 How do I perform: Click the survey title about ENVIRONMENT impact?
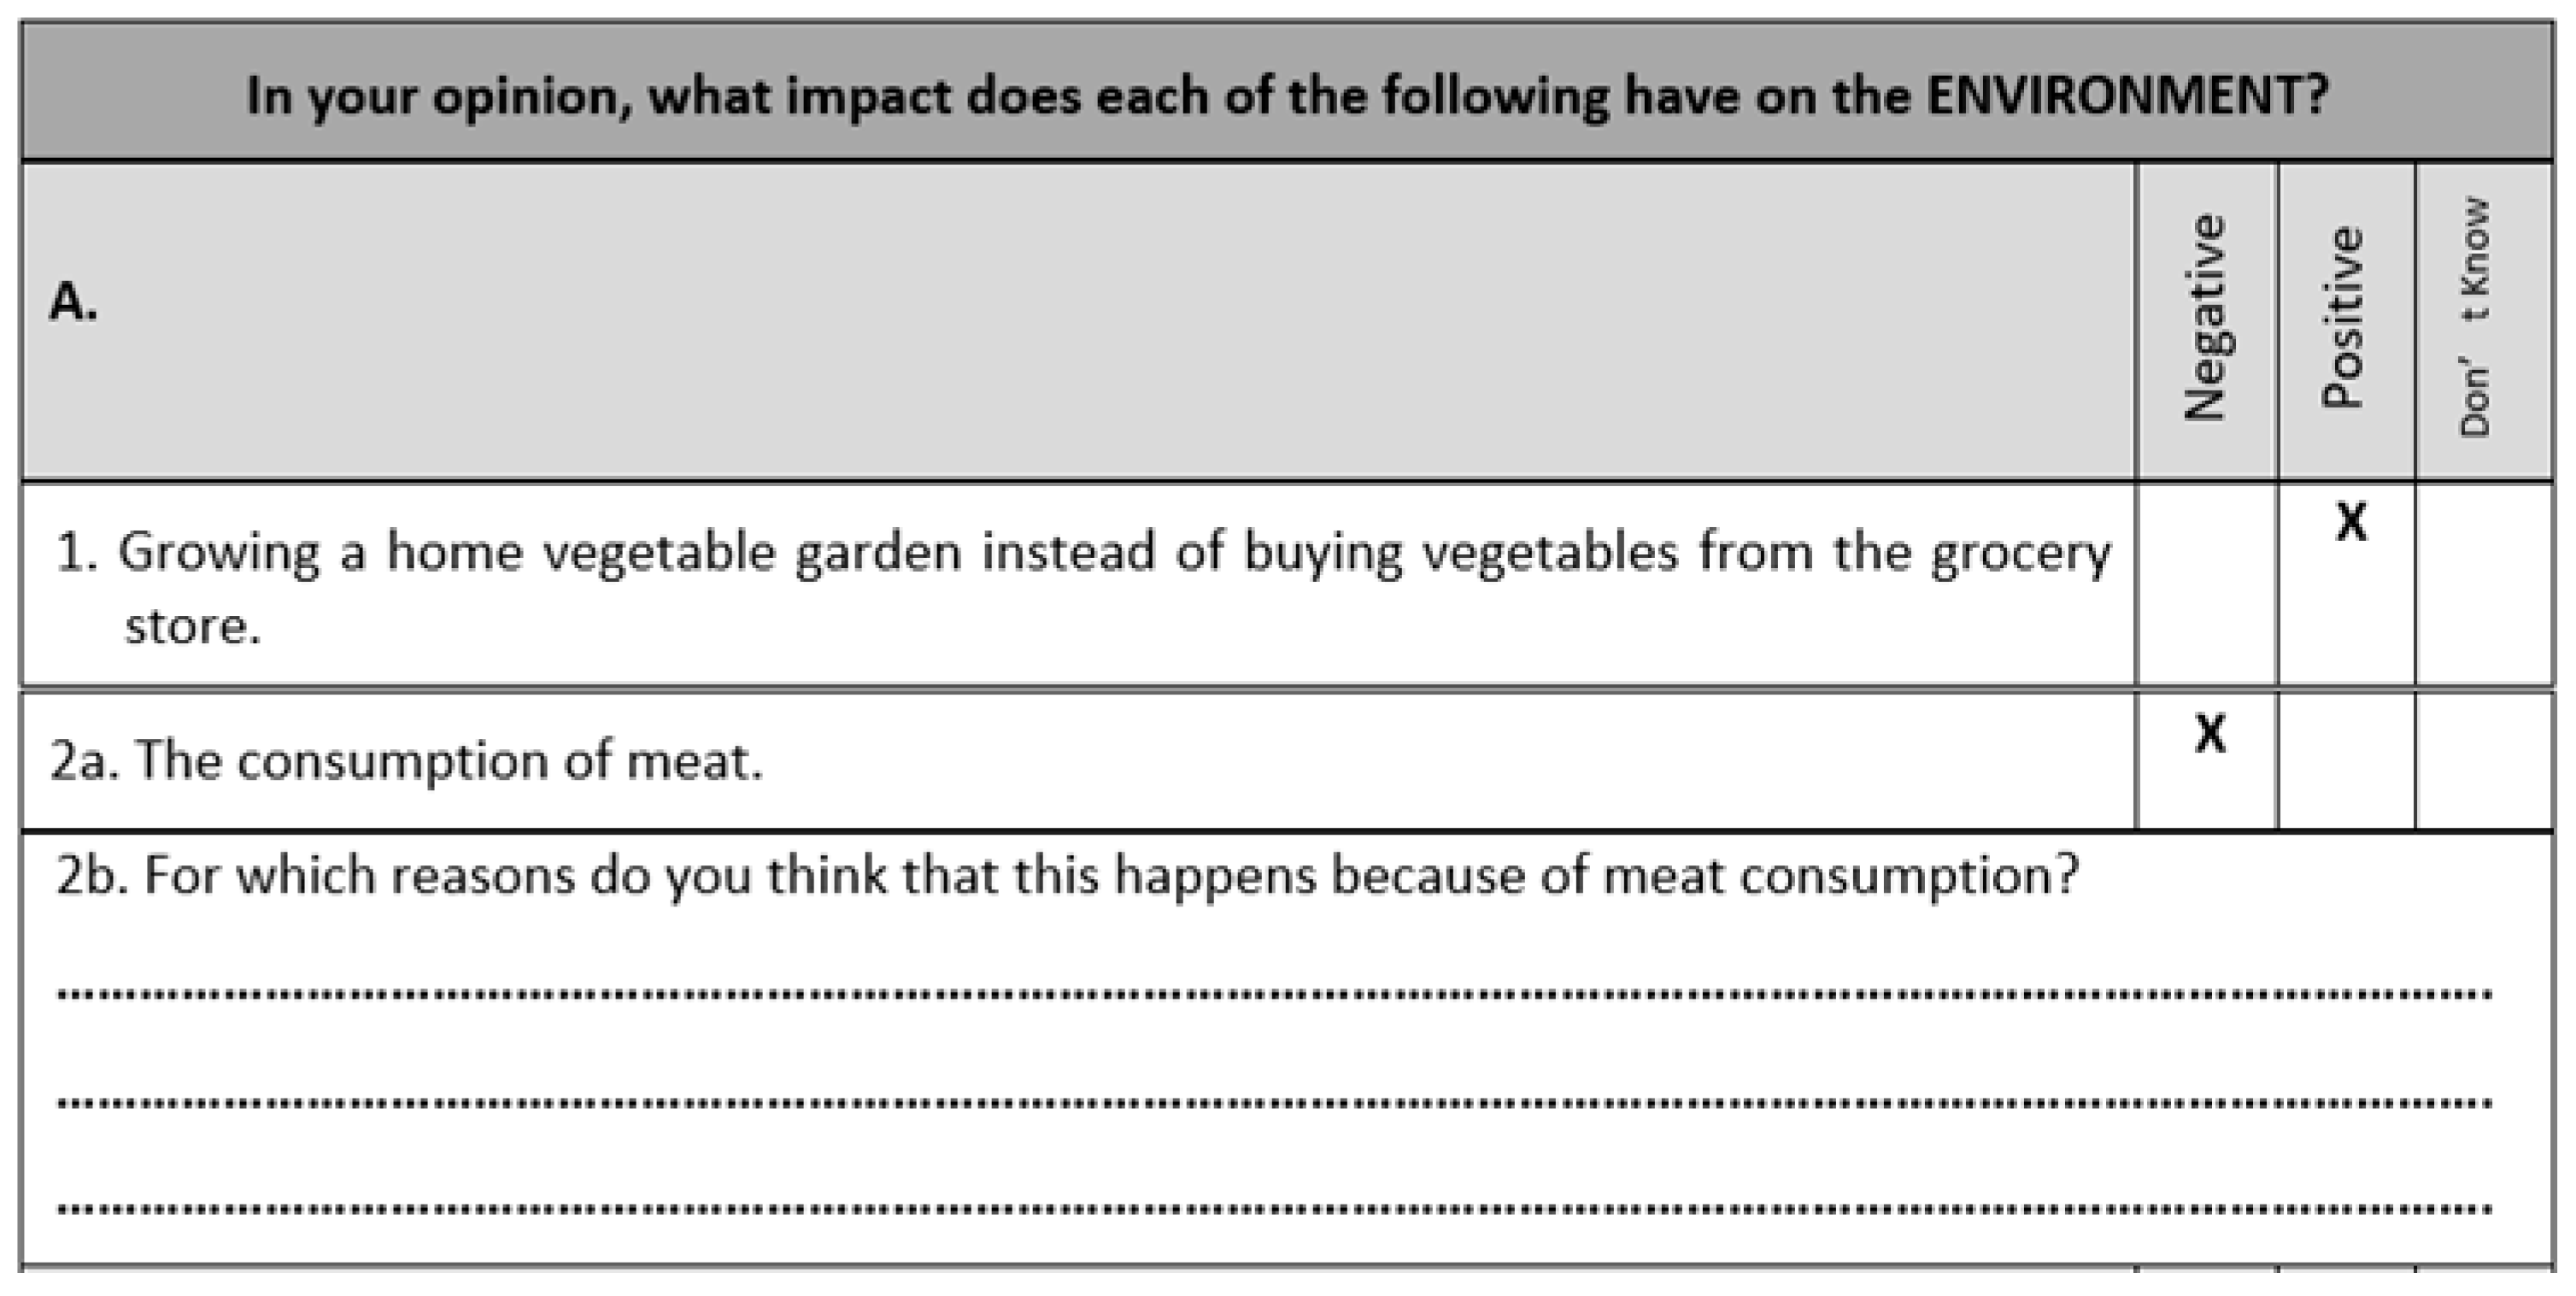point(1286,96)
